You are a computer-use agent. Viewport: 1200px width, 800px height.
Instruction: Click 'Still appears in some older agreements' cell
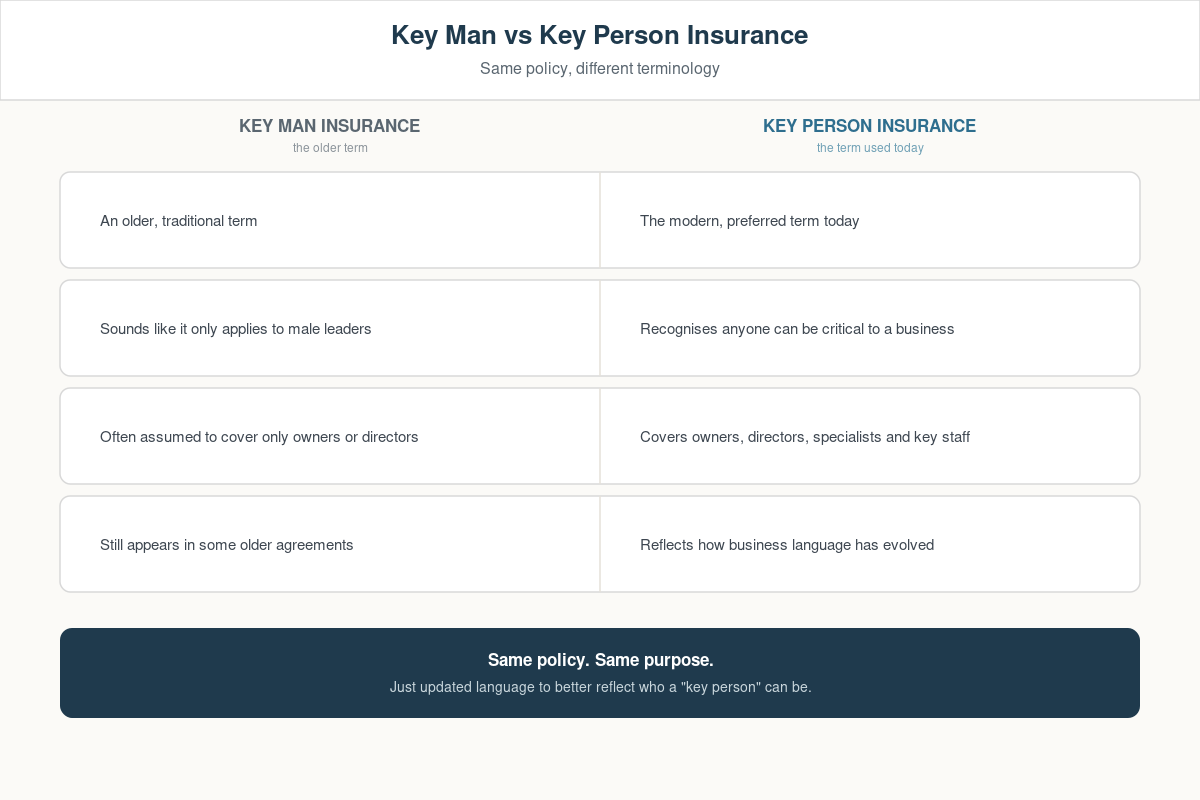[330, 544]
